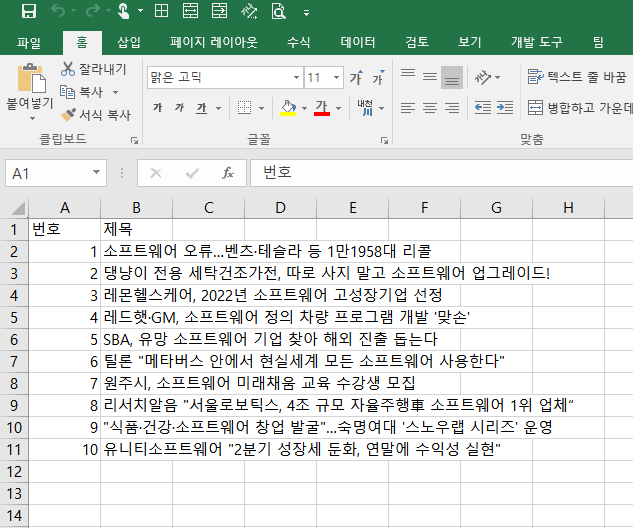The height and width of the screenshot is (528, 633).
Task: Open touch/mouse mode dropdown arrow
Action: (140, 11)
